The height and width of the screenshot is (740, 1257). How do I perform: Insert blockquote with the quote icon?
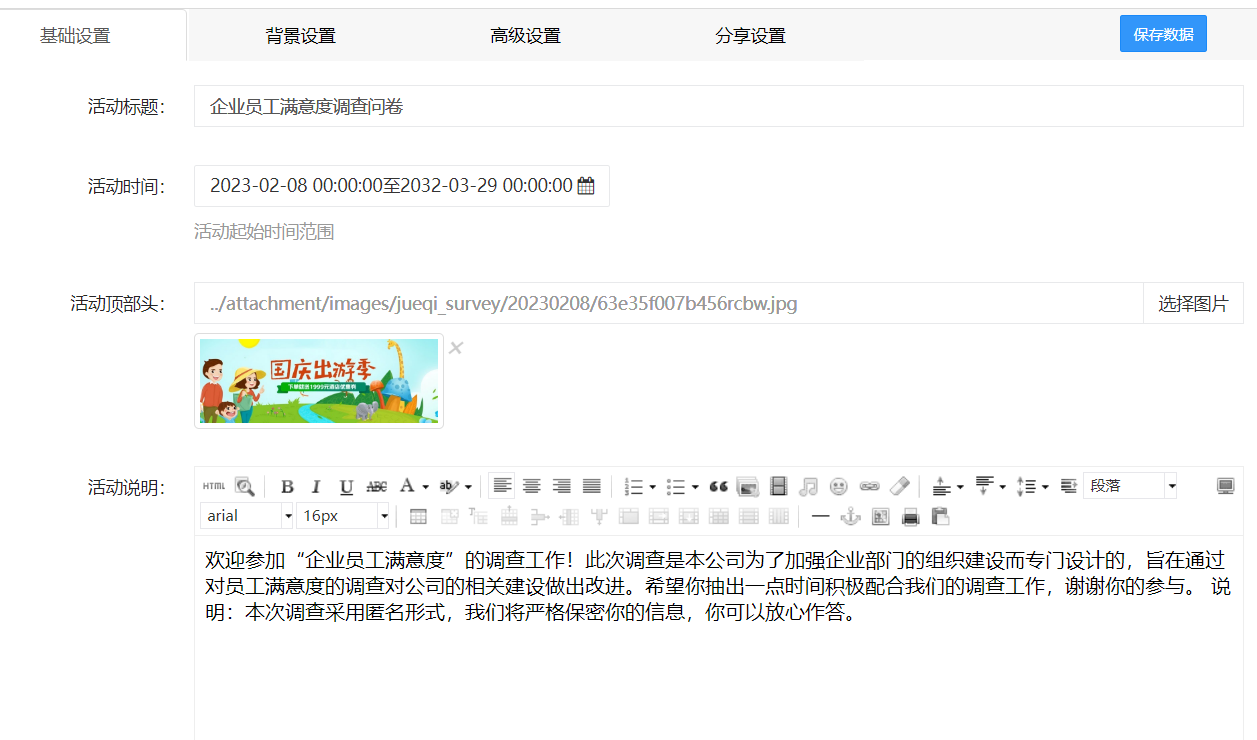tap(718, 487)
